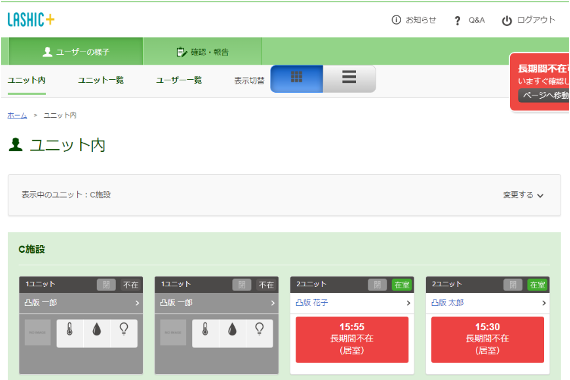Click the 不在 badge on the second 1ユニット card
The width and height of the screenshot is (570, 380).
pos(266,285)
